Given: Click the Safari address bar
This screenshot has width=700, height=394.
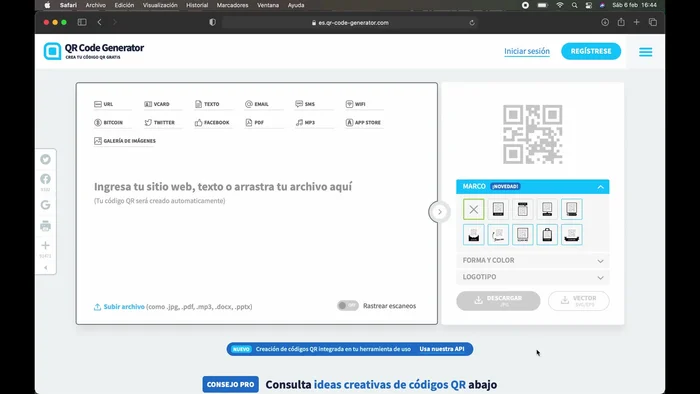Looking at the screenshot, I should coord(350,23).
